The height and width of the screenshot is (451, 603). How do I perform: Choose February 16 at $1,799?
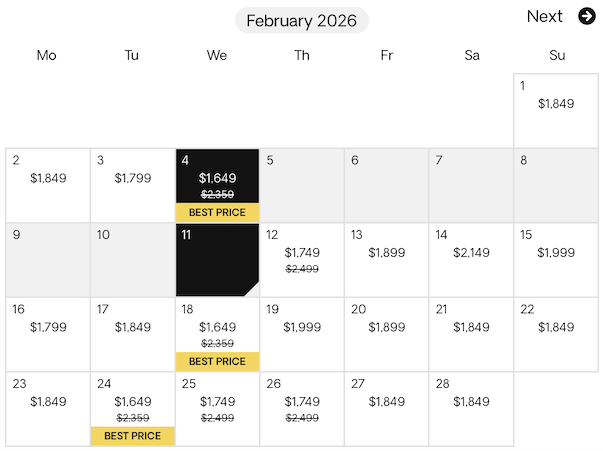(x=47, y=334)
